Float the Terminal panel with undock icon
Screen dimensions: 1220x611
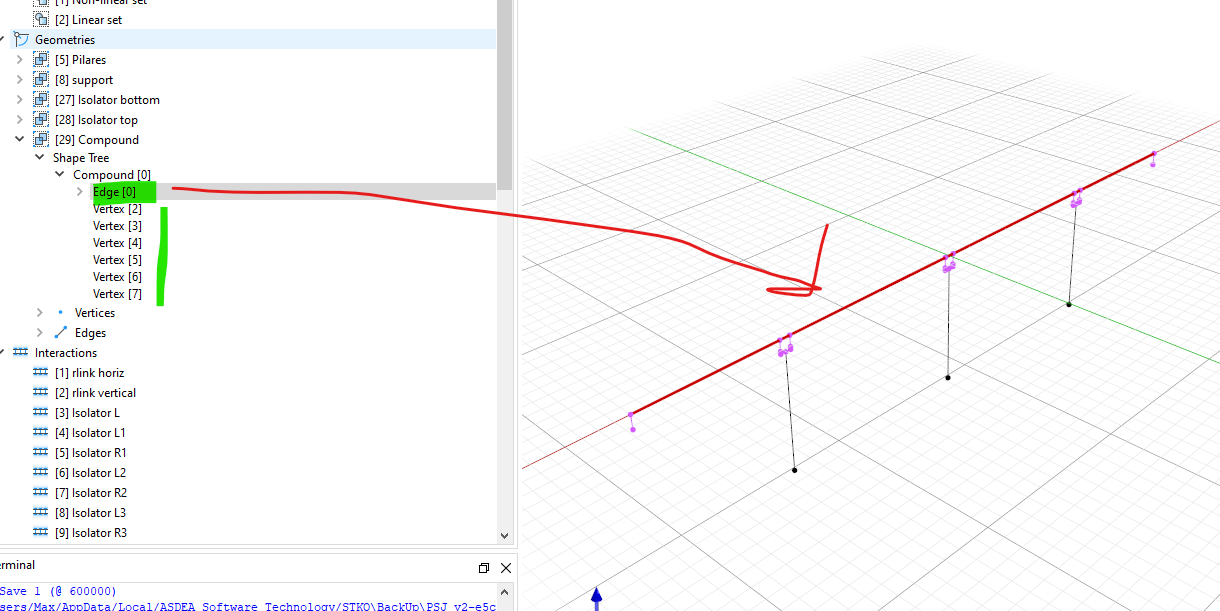point(484,568)
